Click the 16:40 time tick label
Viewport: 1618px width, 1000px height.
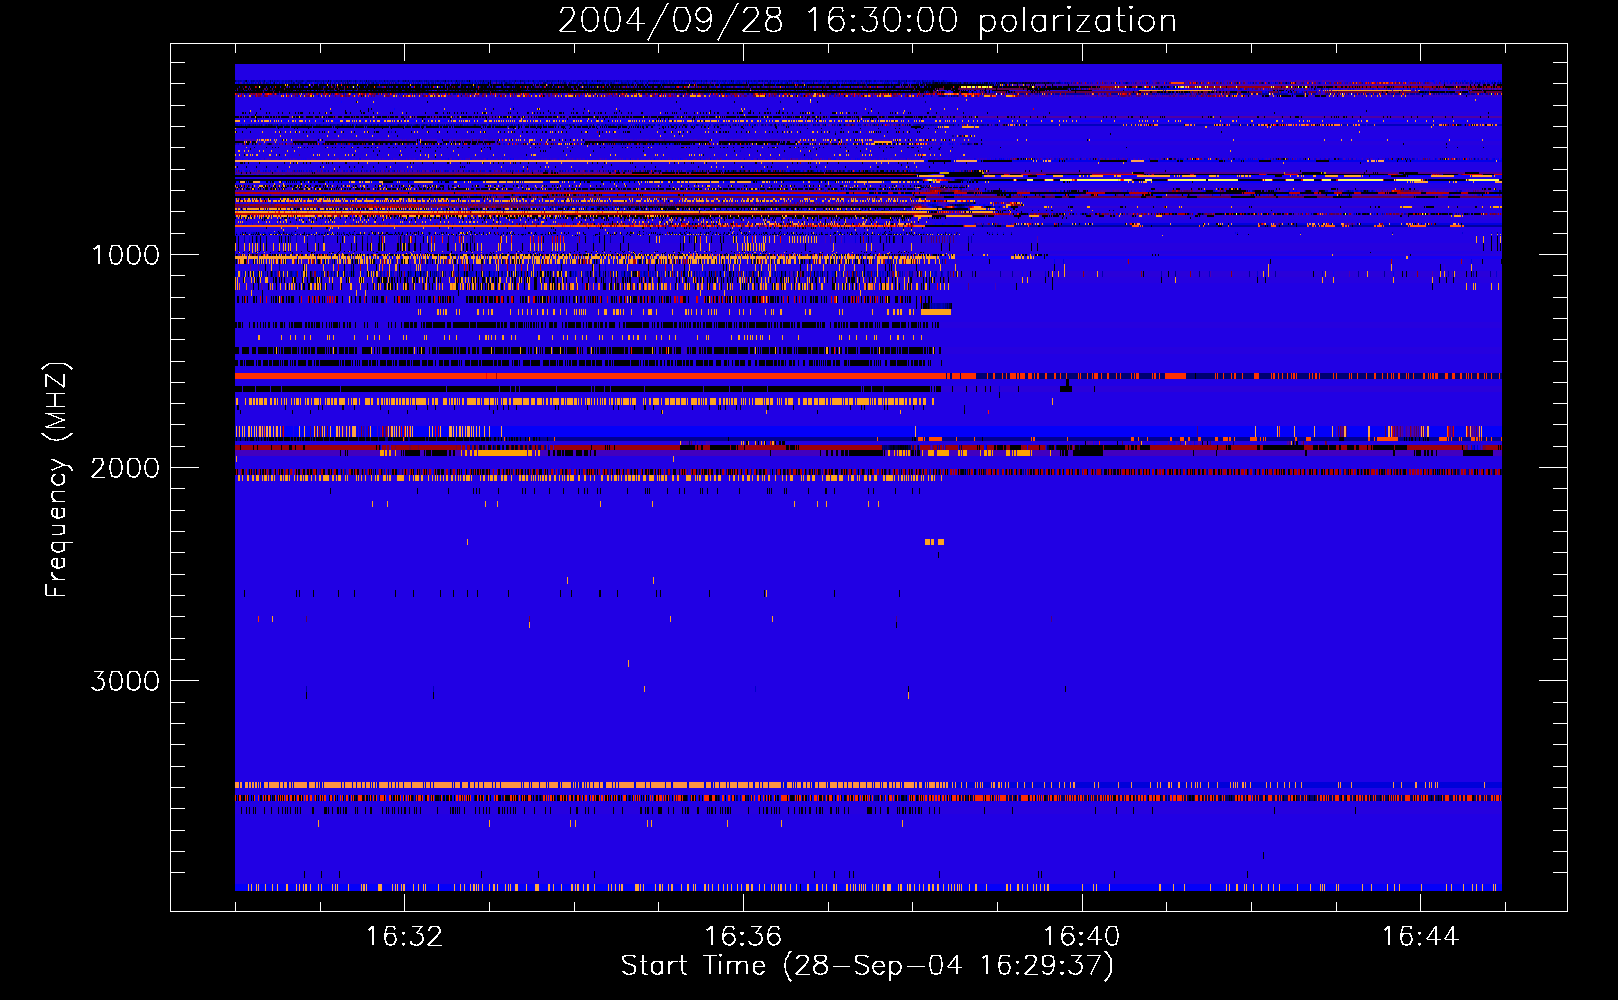point(1082,937)
